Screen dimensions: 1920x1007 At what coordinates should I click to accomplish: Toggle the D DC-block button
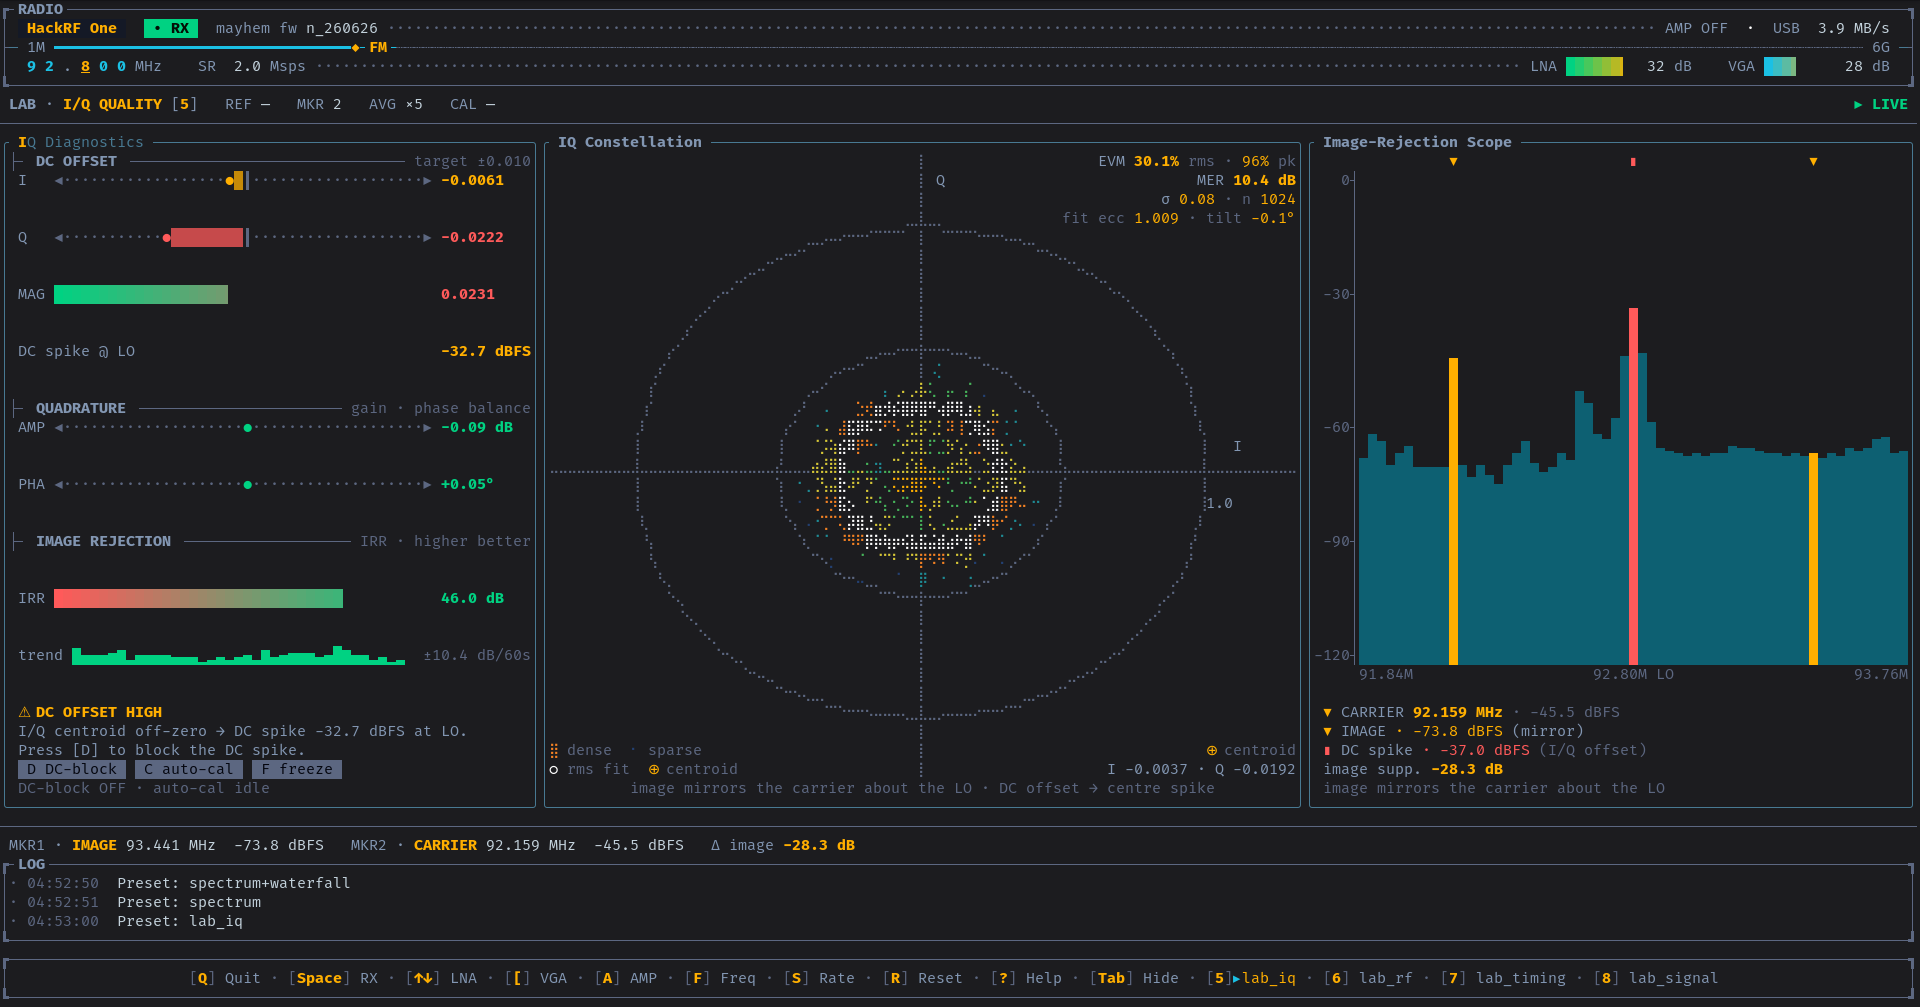pos(72,769)
